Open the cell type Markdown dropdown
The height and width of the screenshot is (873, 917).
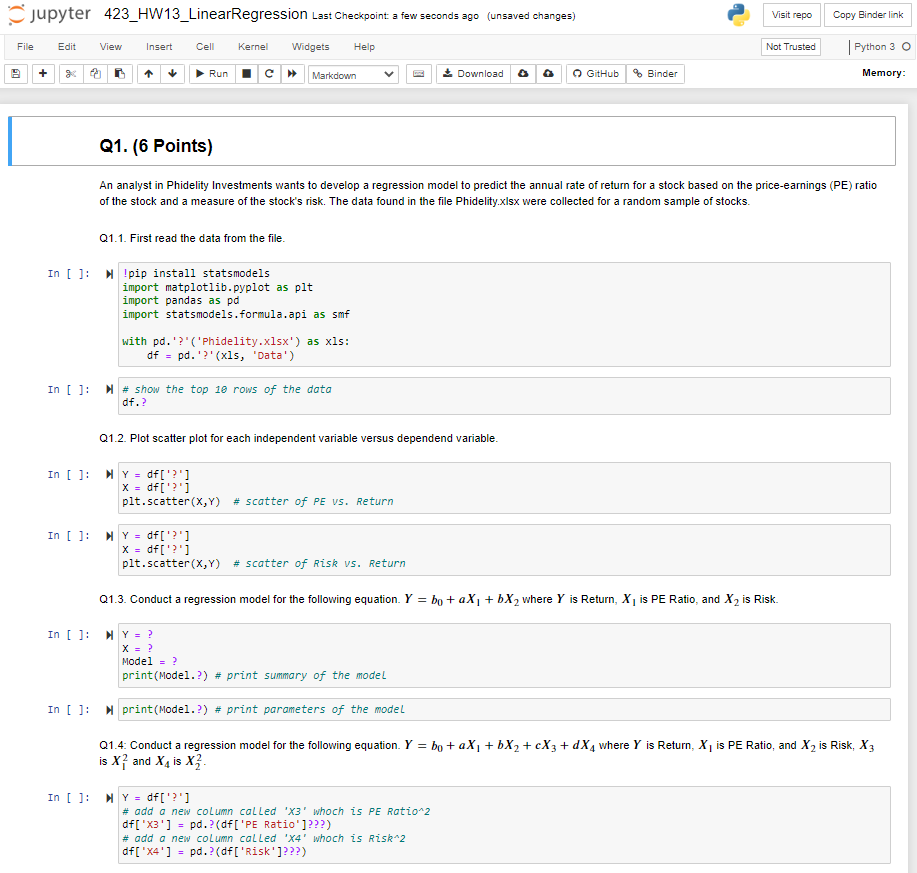[353, 75]
